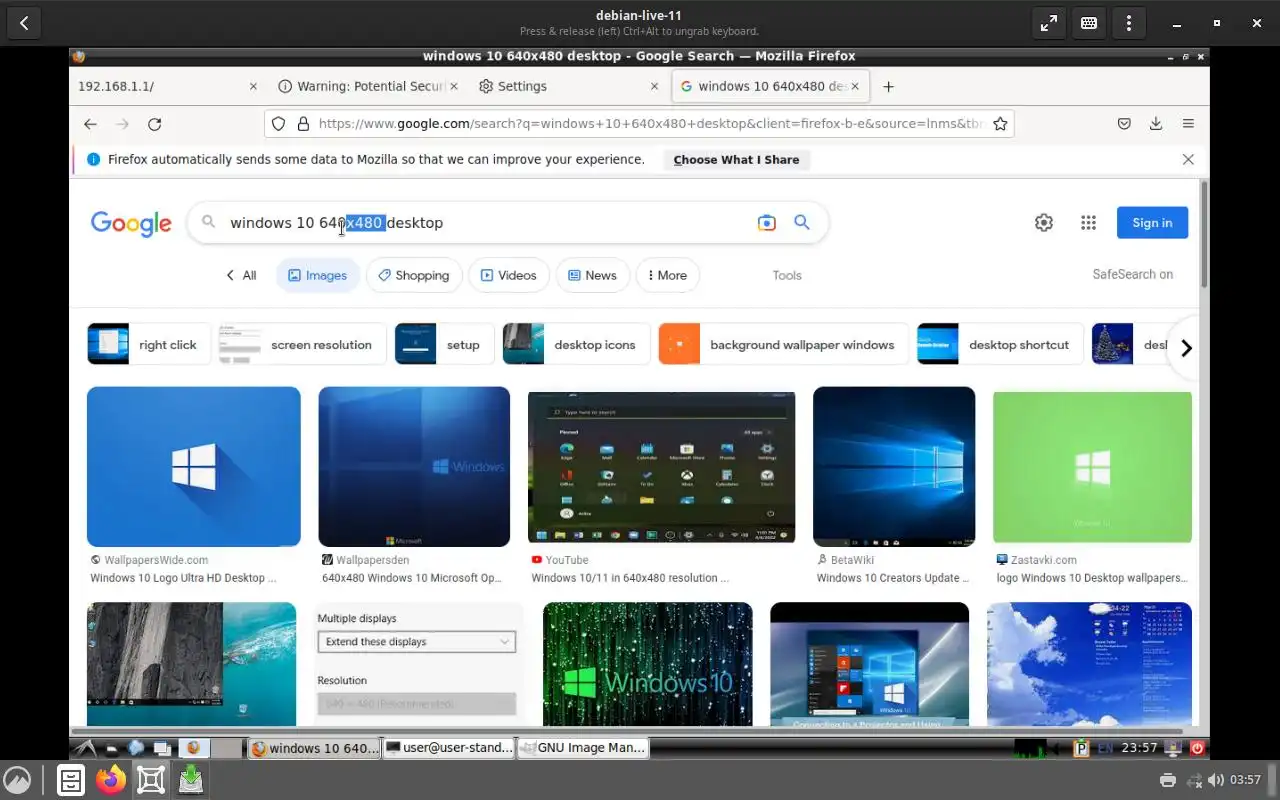1280x800 pixels.
Task: Open Firefox hamburger menu
Action: [x=1188, y=124]
